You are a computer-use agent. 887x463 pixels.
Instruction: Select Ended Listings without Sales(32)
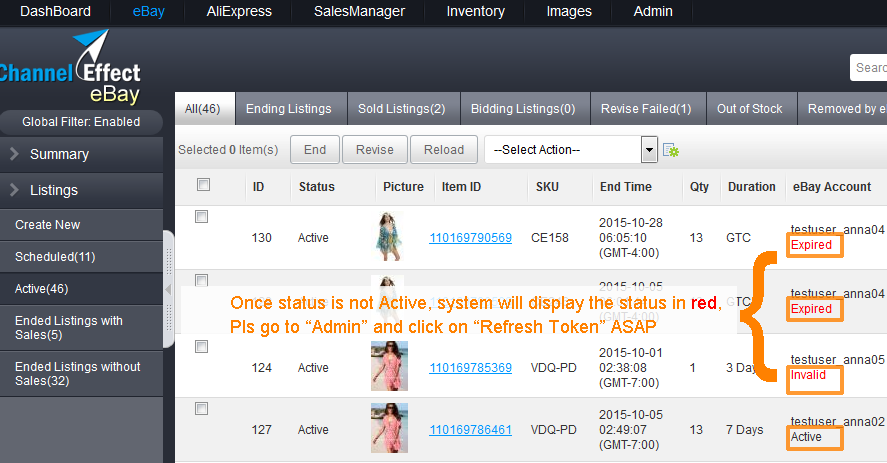pyautogui.click(x=81, y=374)
